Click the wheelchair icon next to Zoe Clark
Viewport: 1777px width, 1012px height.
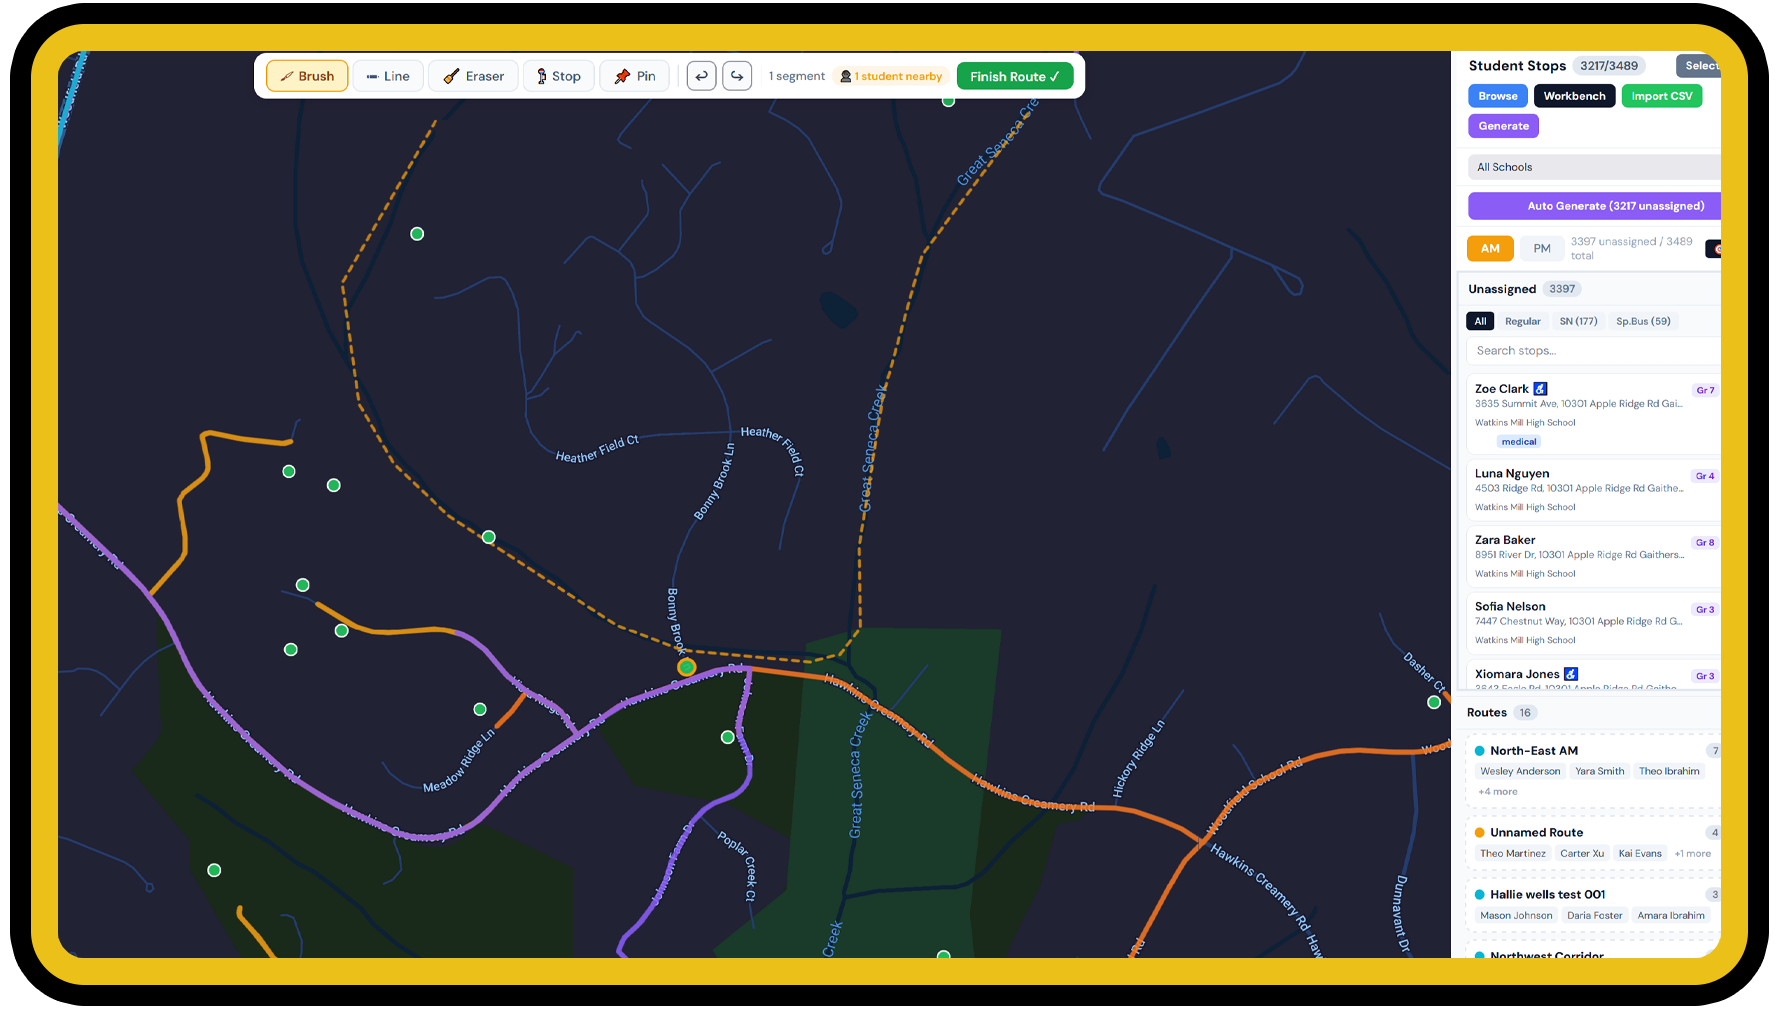coord(1540,388)
